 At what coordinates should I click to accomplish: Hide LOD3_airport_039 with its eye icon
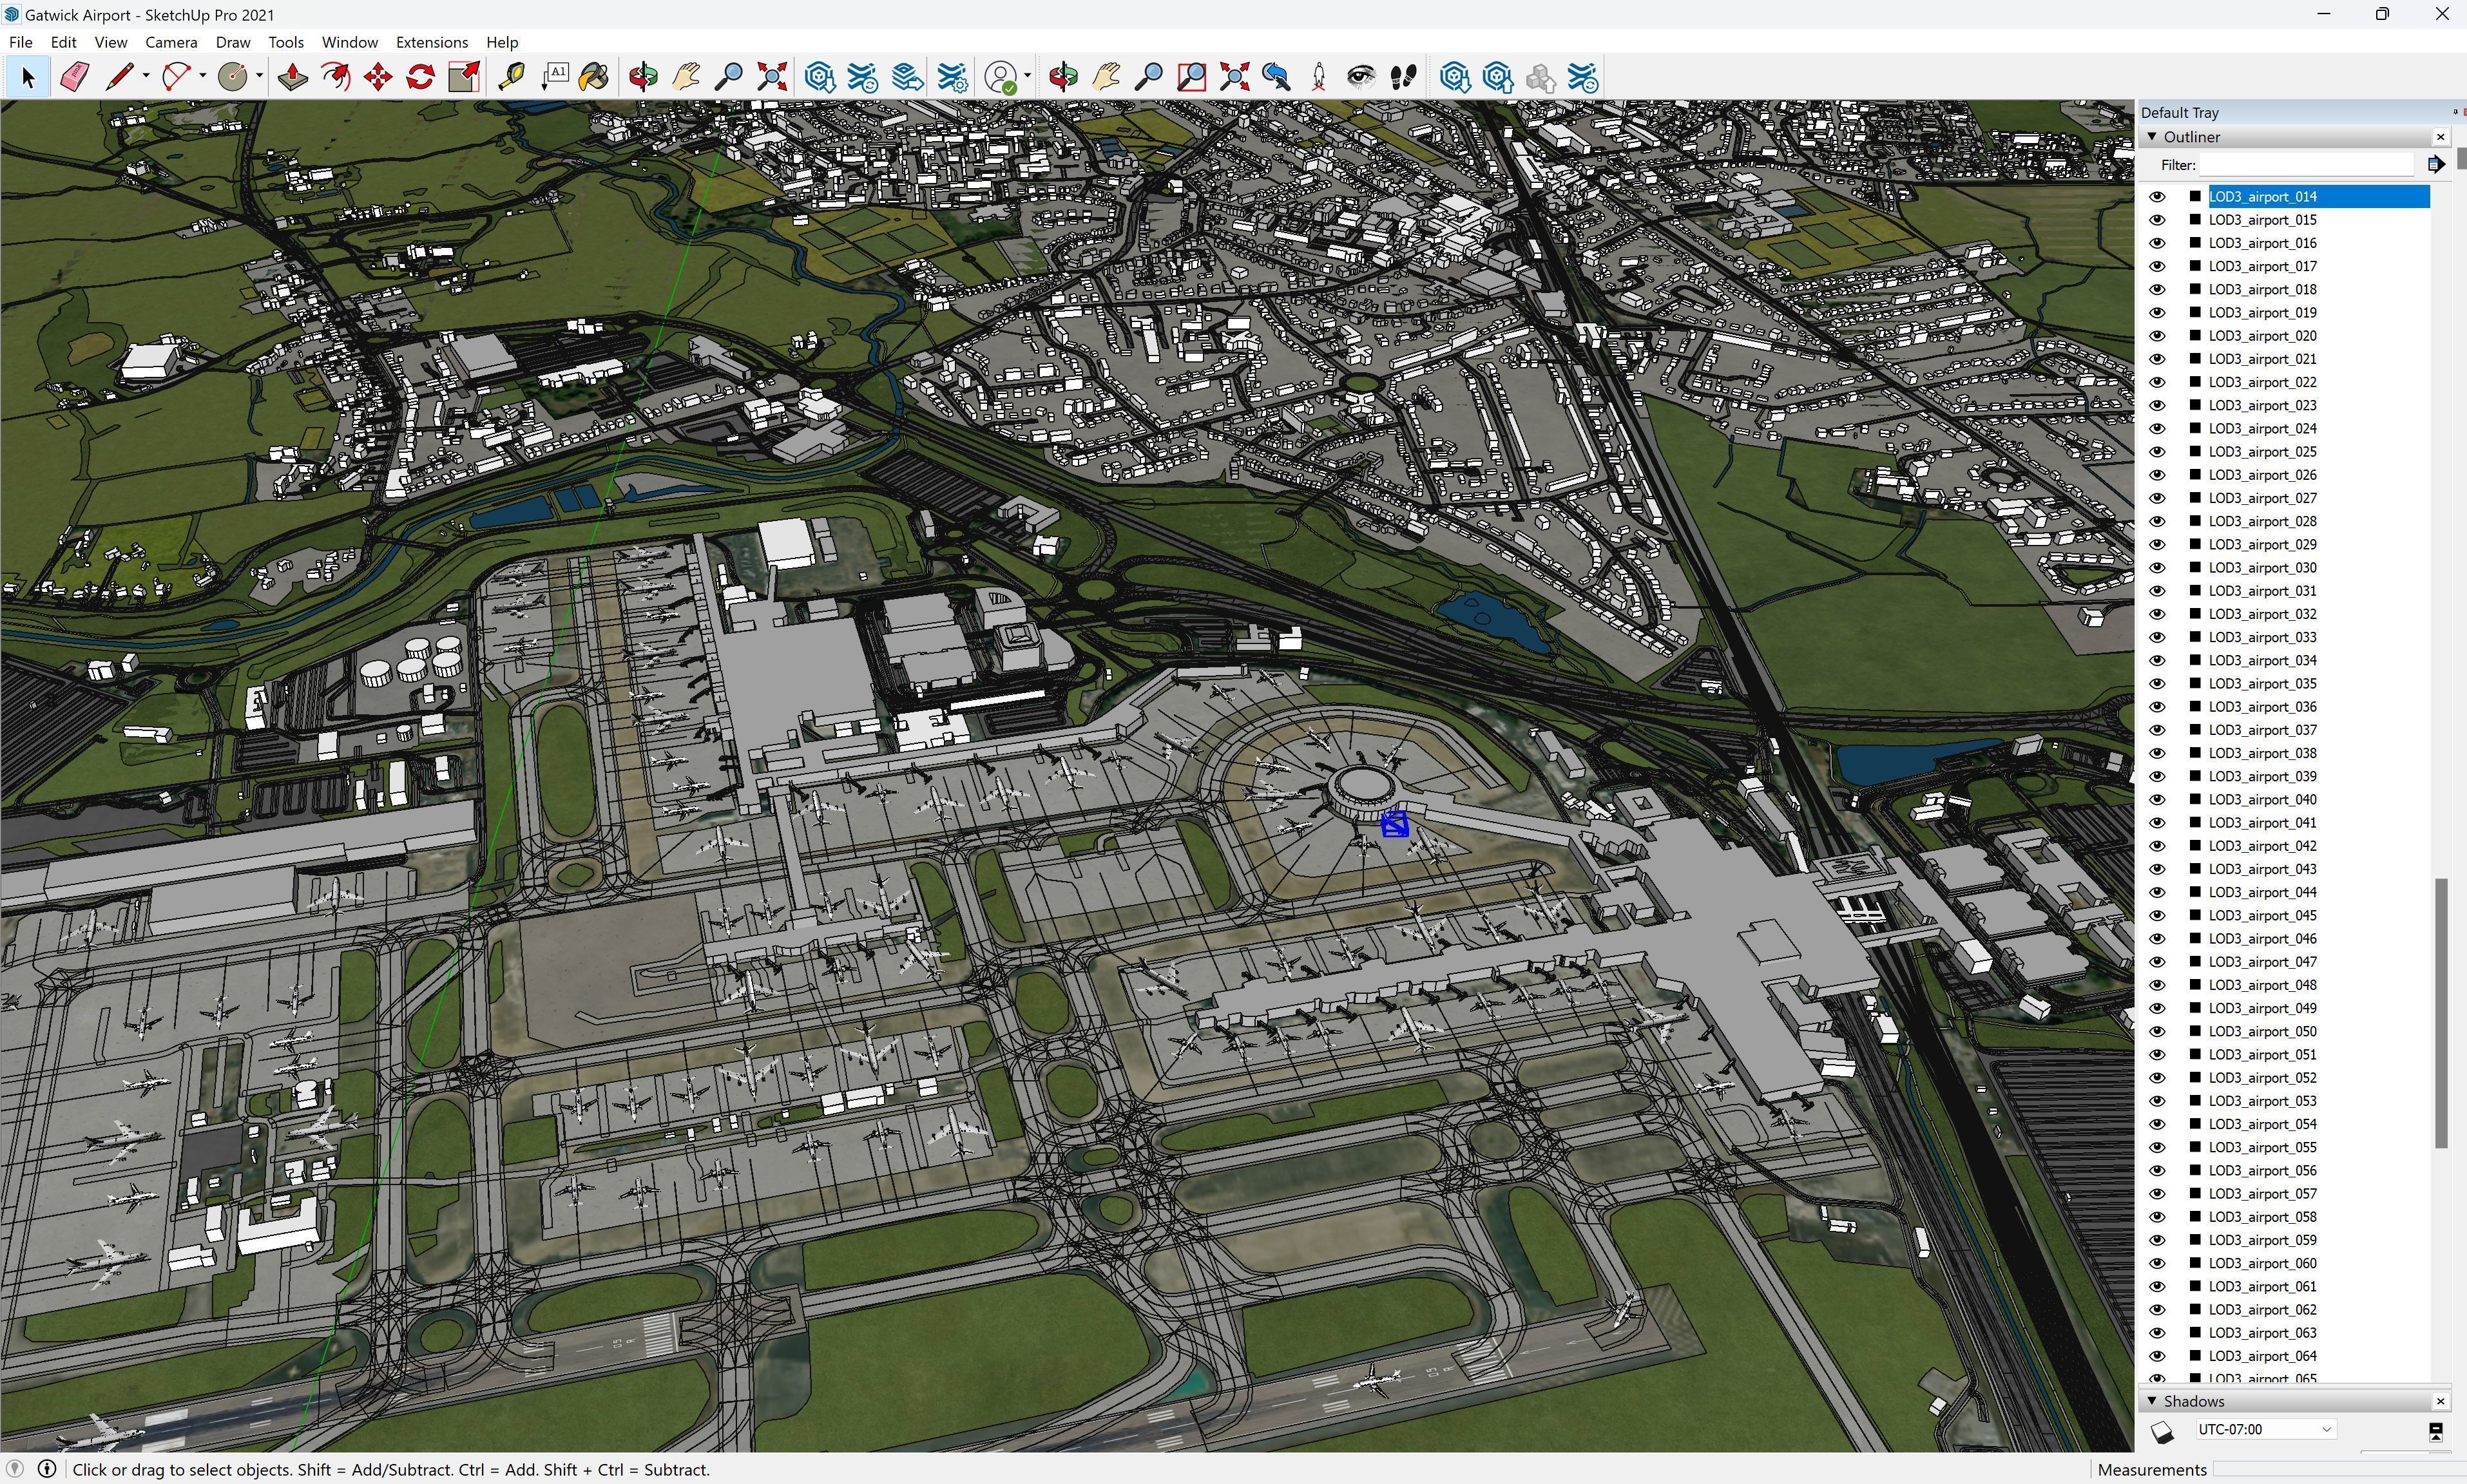[2157, 776]
